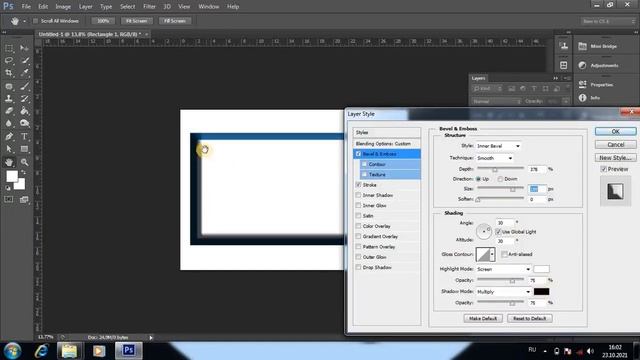This screenshot has width=640, height=360.
Task: Enable the Texture checkbox
Action: 364,174
